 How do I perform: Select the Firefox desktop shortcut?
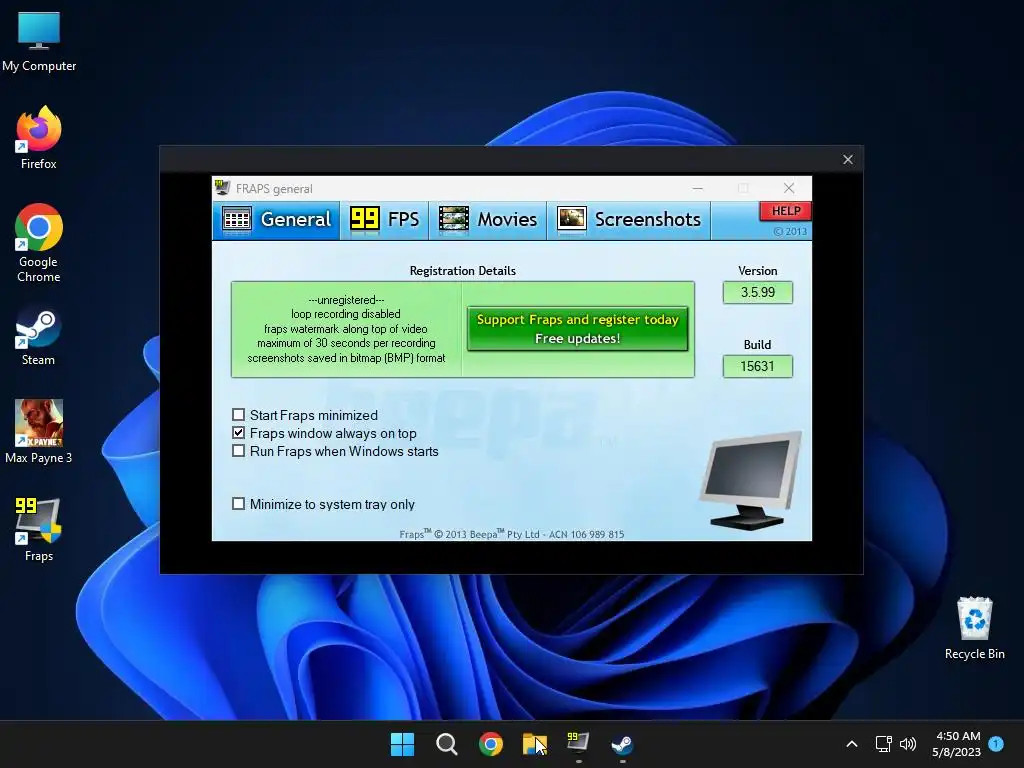39,138
